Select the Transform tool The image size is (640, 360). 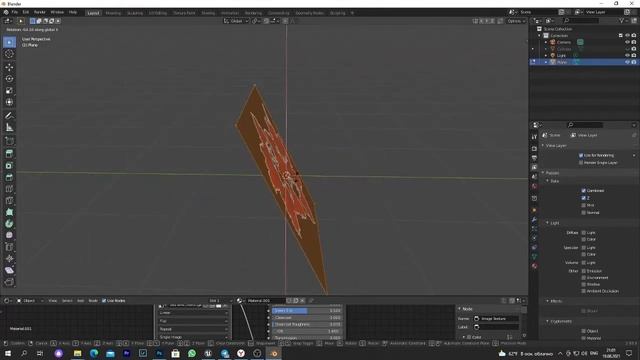click(9, 102)
